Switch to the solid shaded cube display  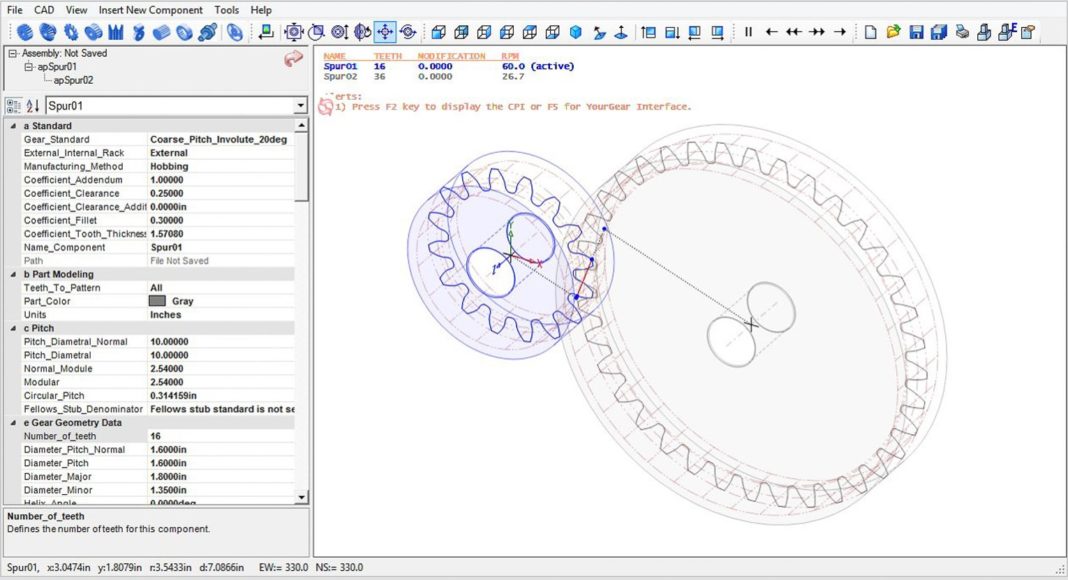576,32
